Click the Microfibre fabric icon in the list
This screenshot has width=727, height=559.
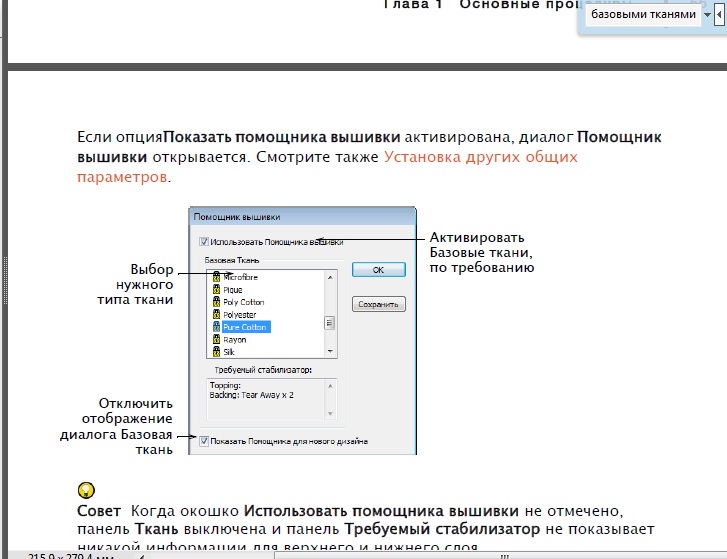(x=216, y=277)
